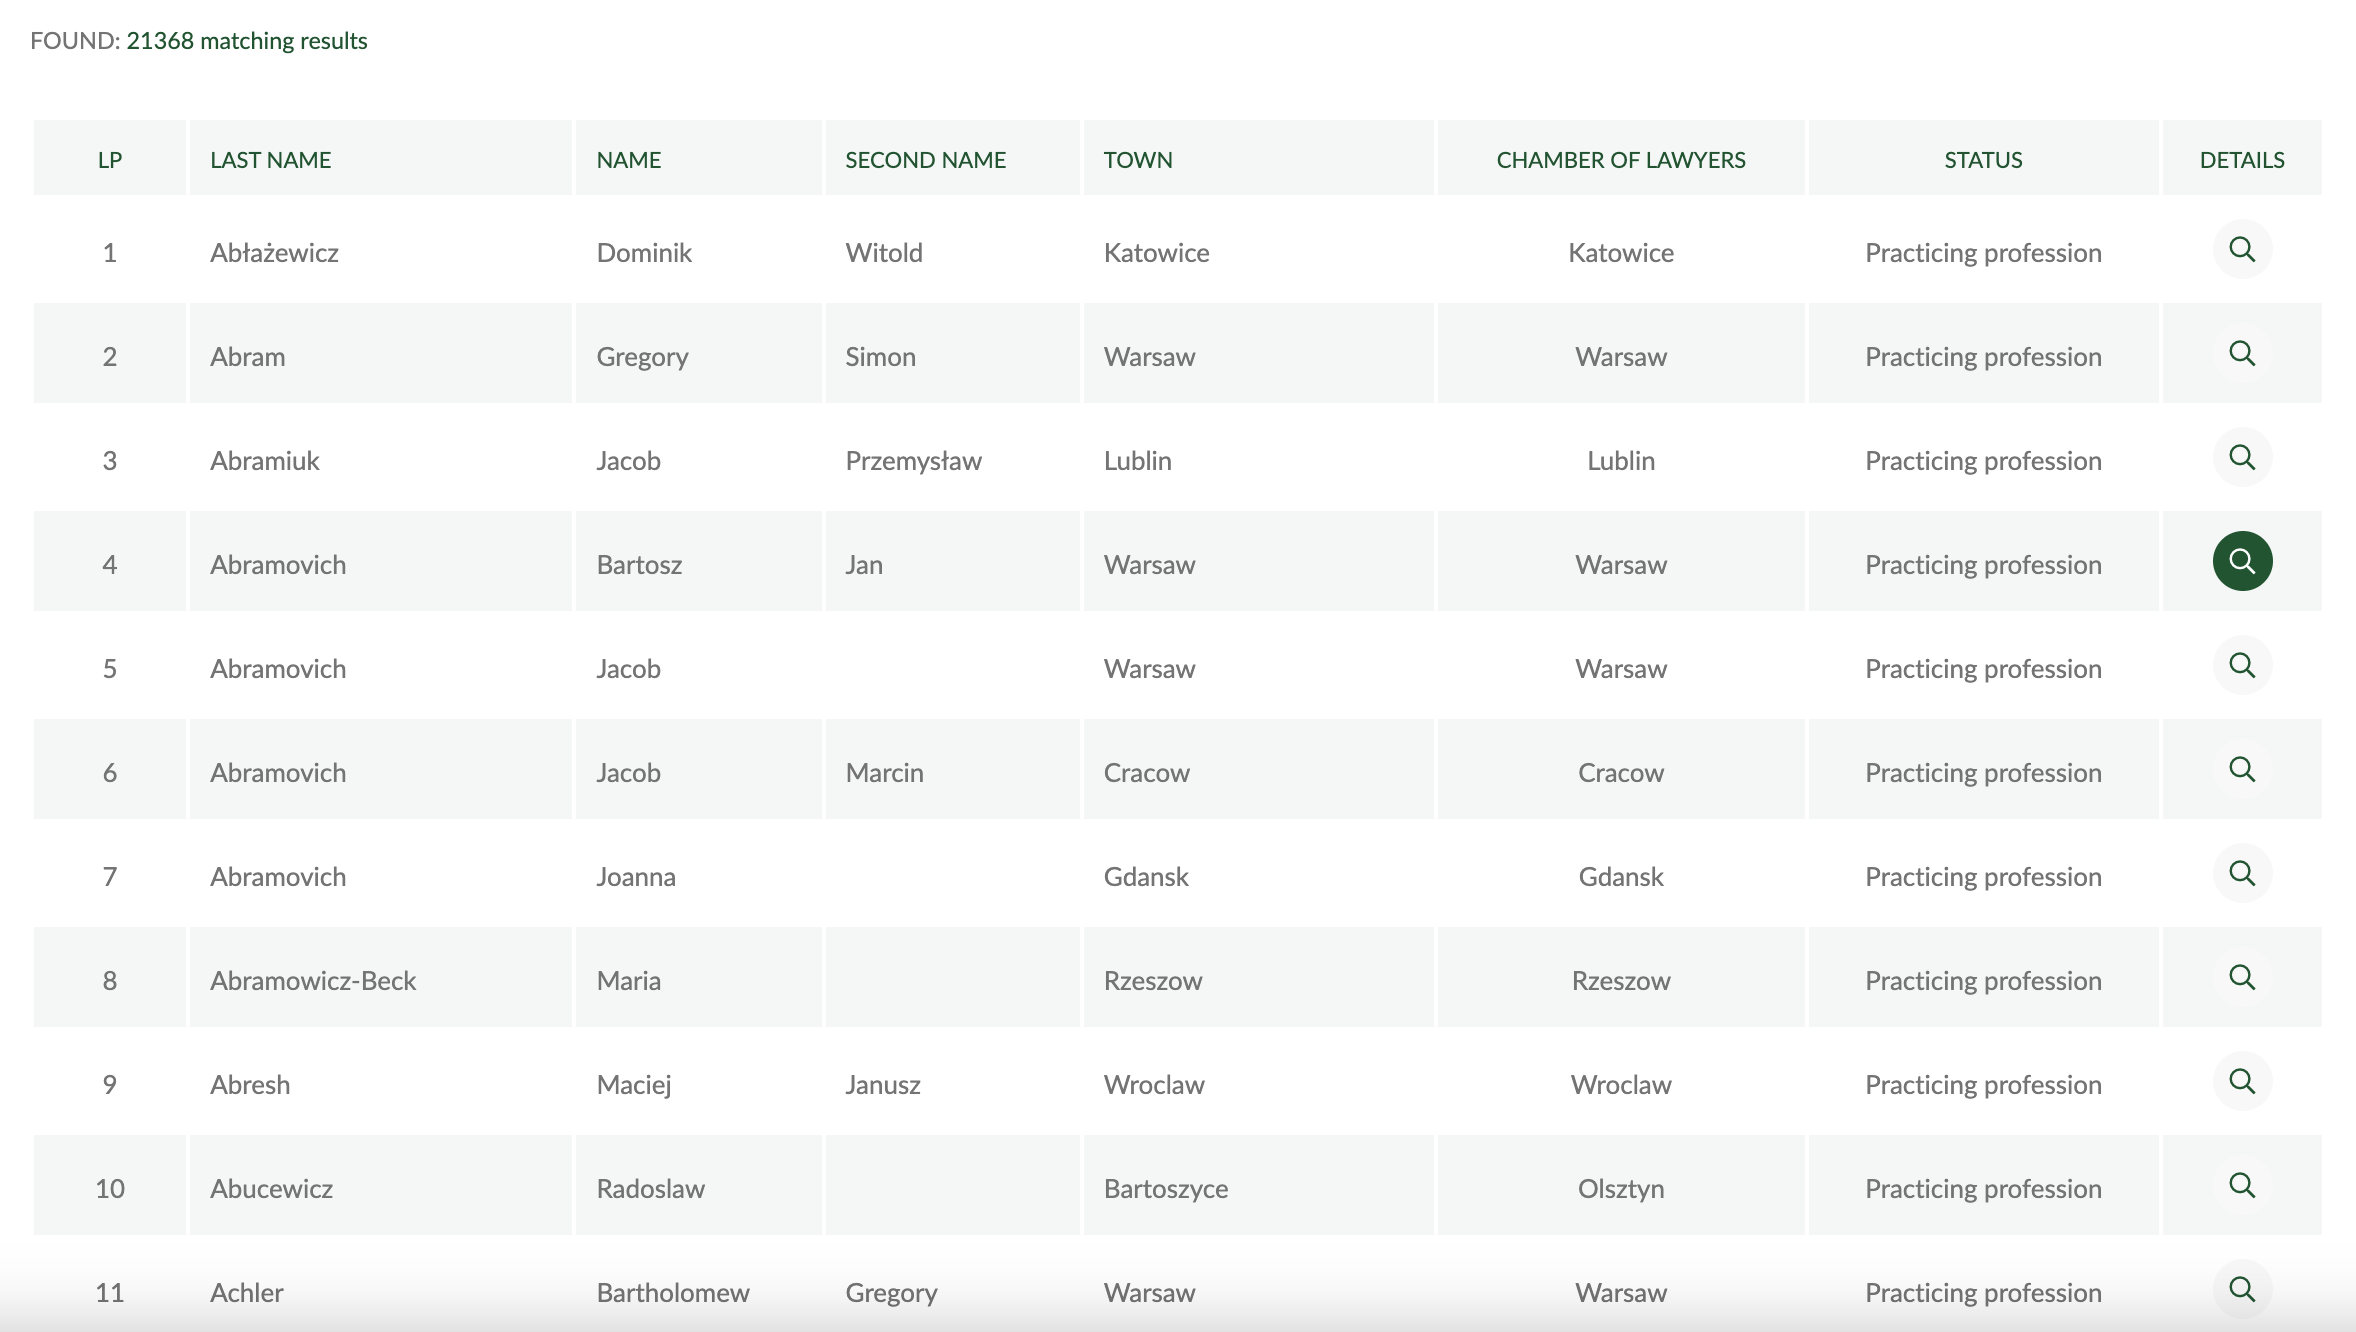
Task: Click the SECOND NAME column header
Action: click(925, 160)
